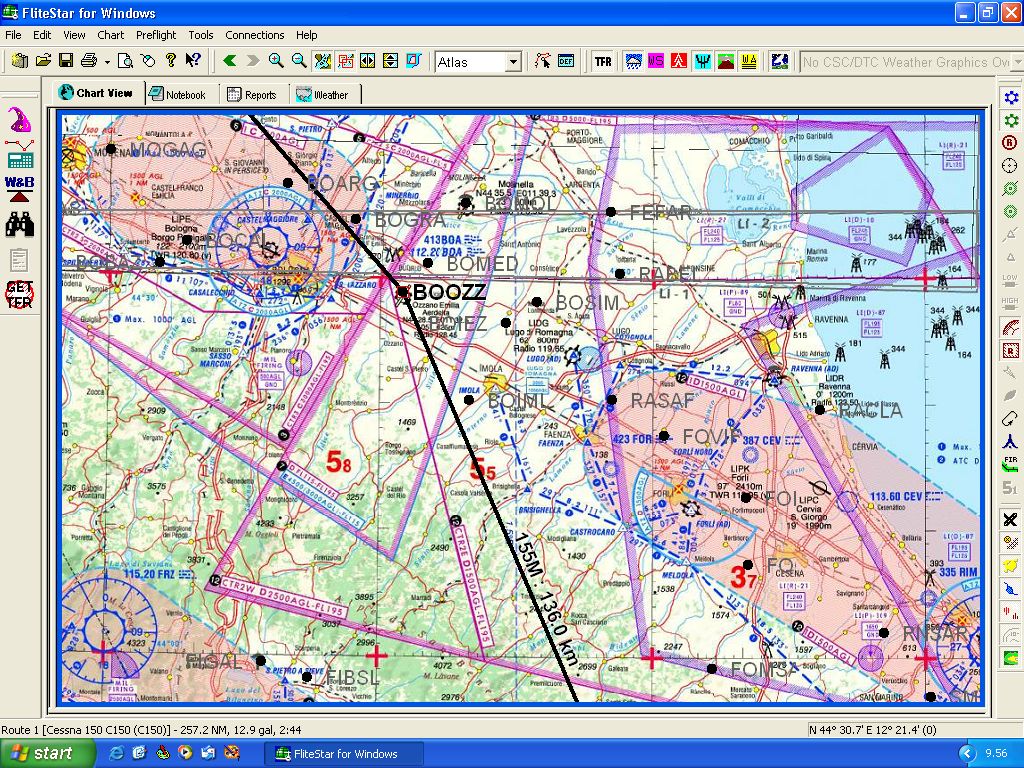Toggle the rain cloud weather overlay
The width and height of the screenshot is (1024, 768).
coord(633,61)
